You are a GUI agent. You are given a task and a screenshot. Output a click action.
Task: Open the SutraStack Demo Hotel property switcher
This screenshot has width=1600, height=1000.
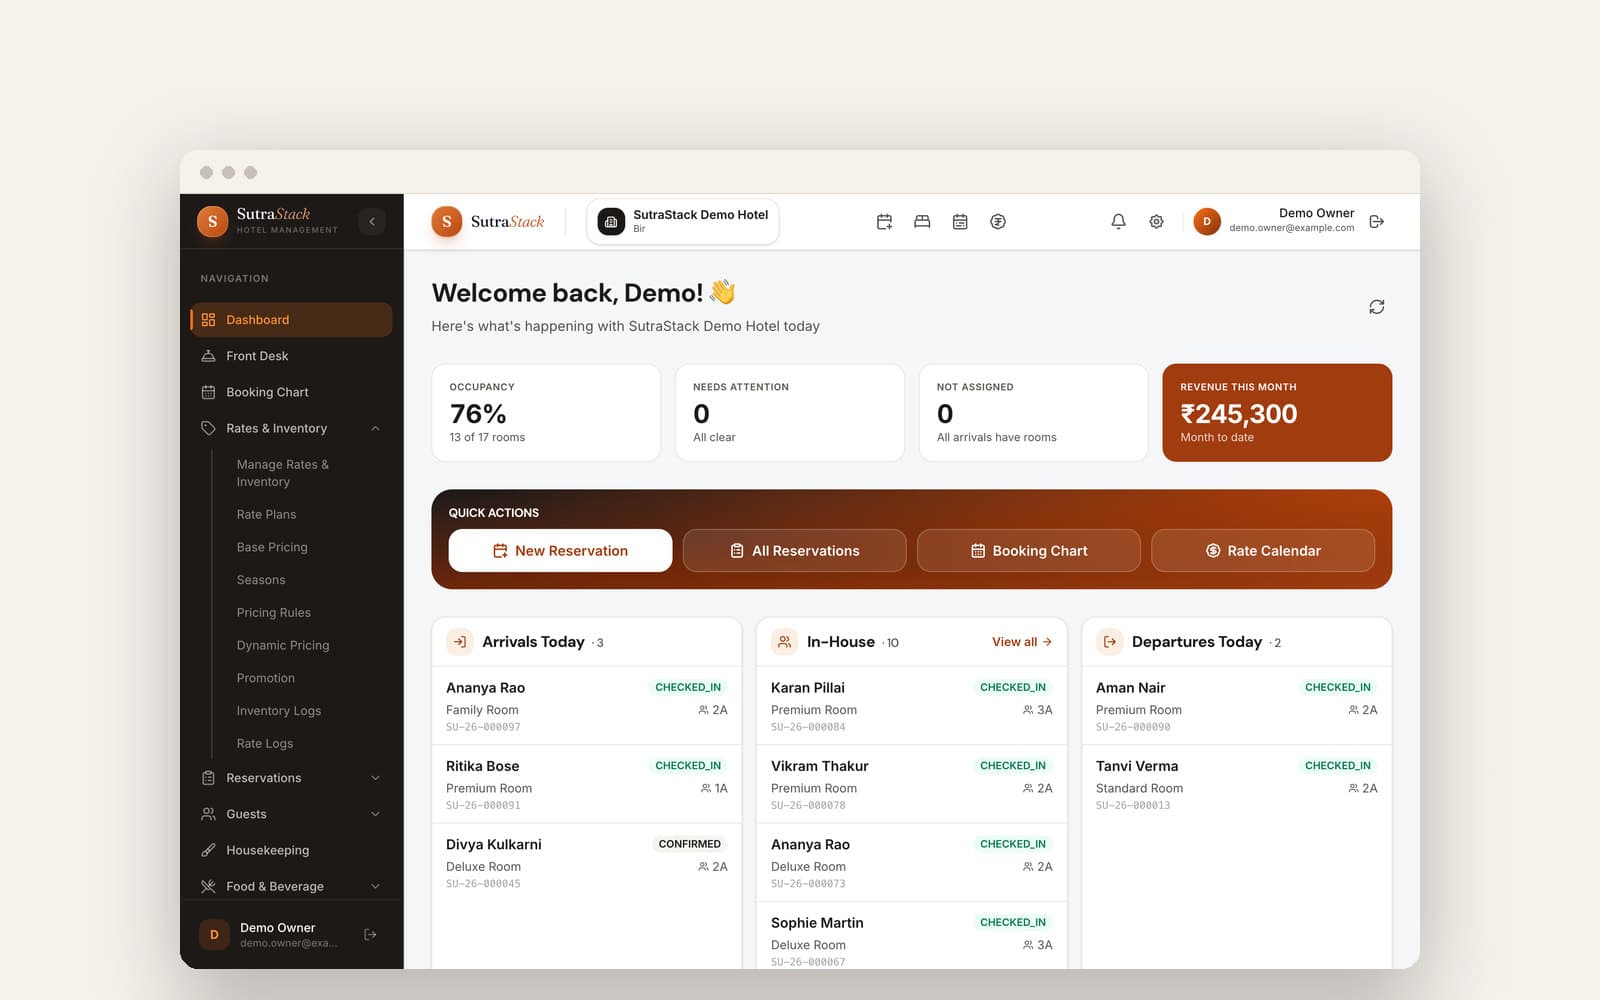[x=683, y=221]
